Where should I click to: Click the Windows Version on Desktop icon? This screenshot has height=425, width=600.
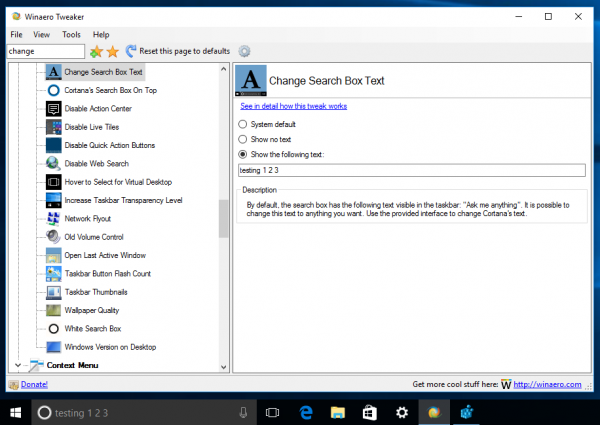pos(54,347)
